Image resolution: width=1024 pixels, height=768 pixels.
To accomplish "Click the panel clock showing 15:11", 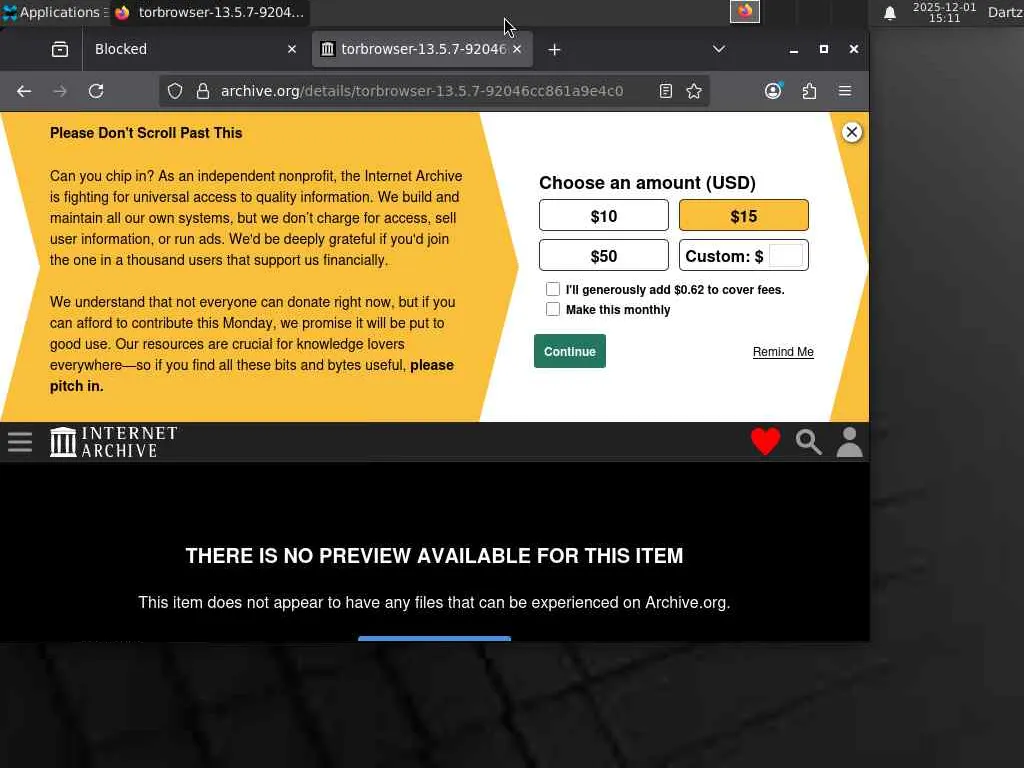I will click(944, 12).
